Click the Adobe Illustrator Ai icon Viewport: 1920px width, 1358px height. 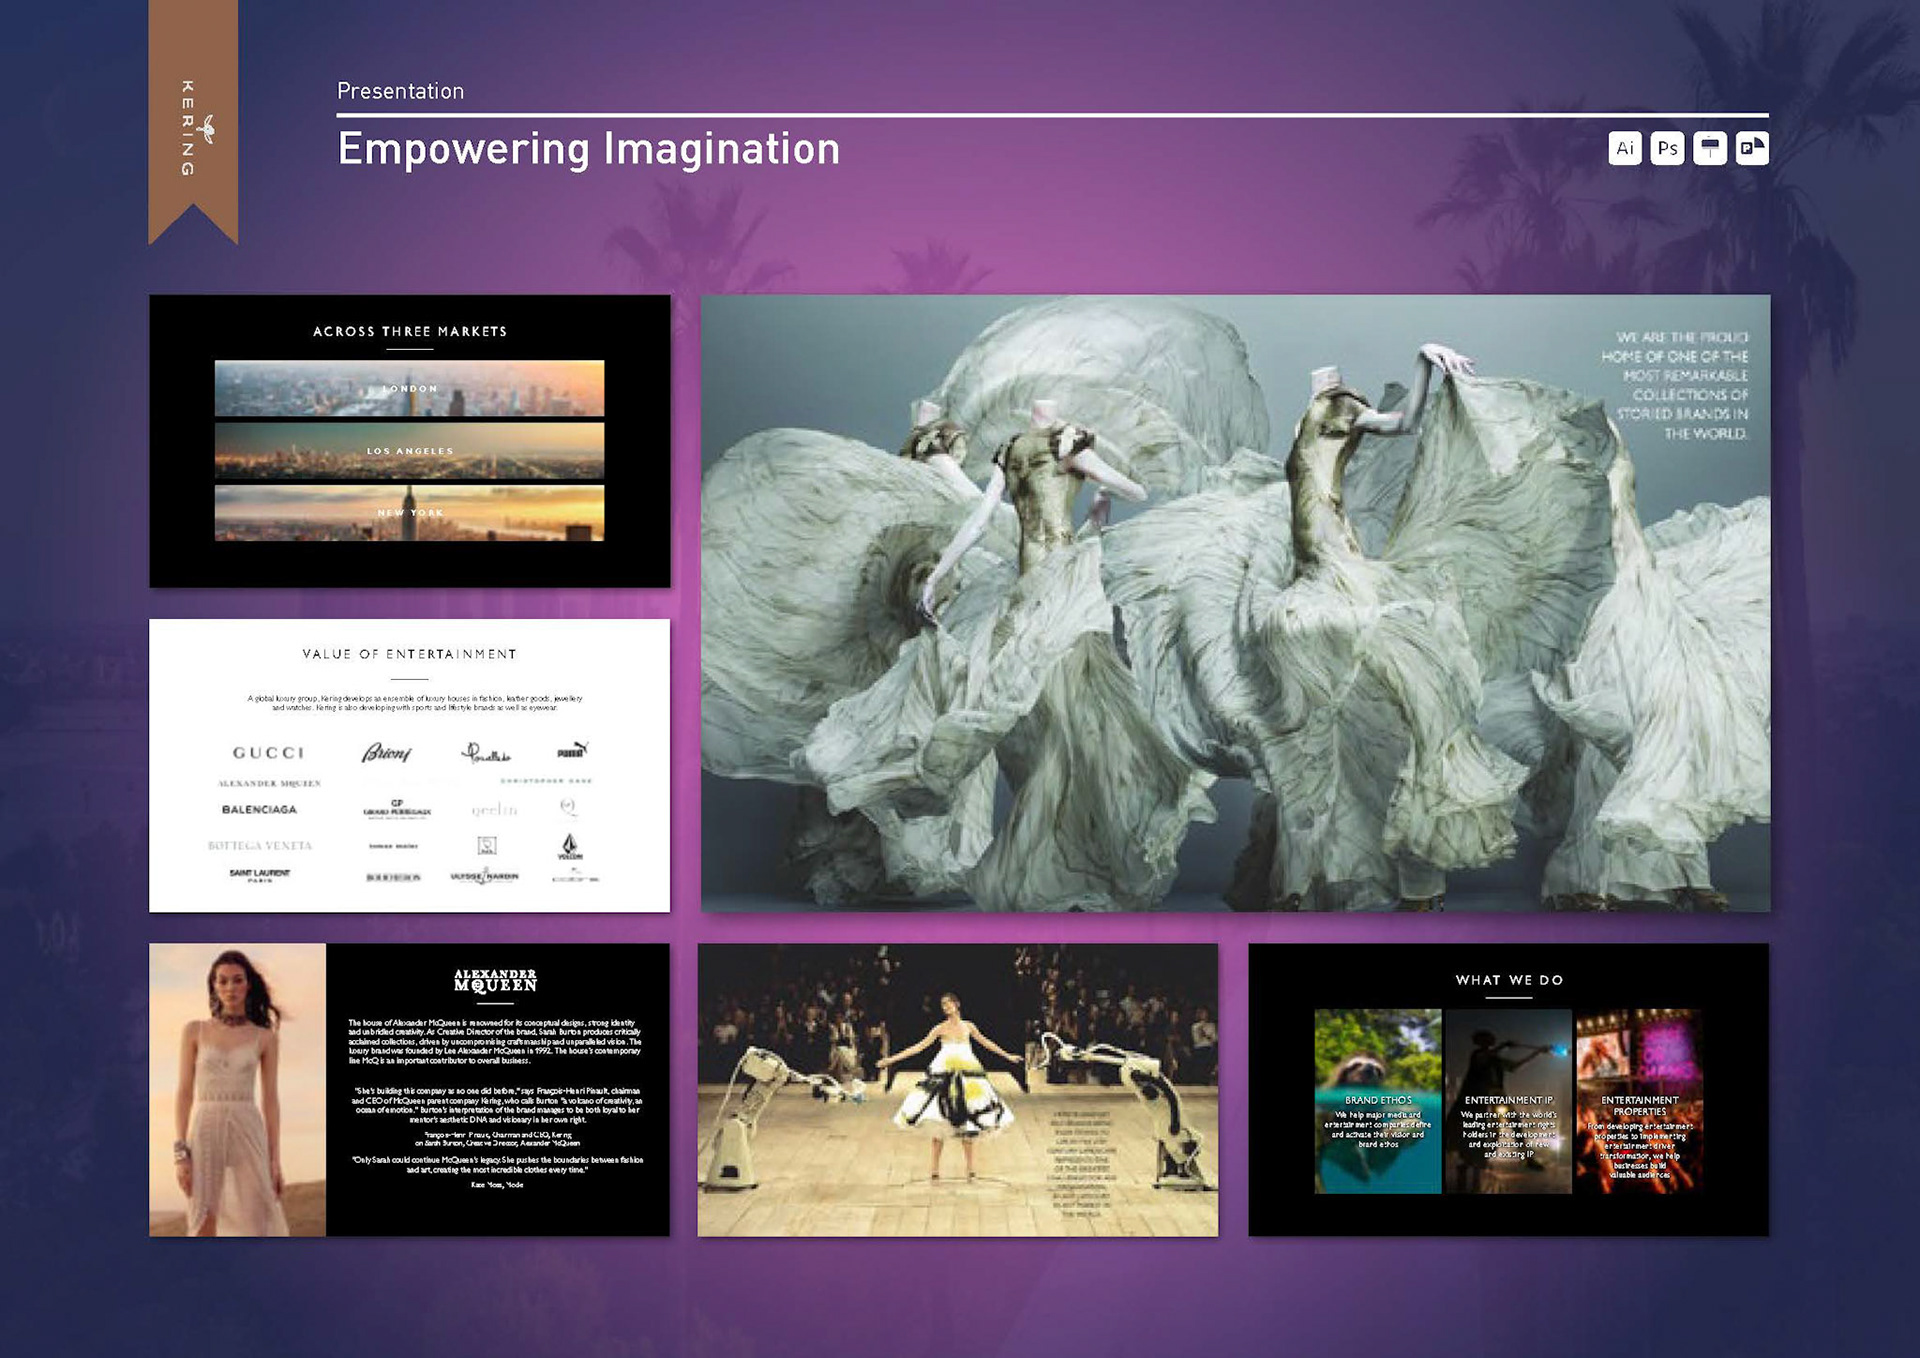click(1624, 149)
